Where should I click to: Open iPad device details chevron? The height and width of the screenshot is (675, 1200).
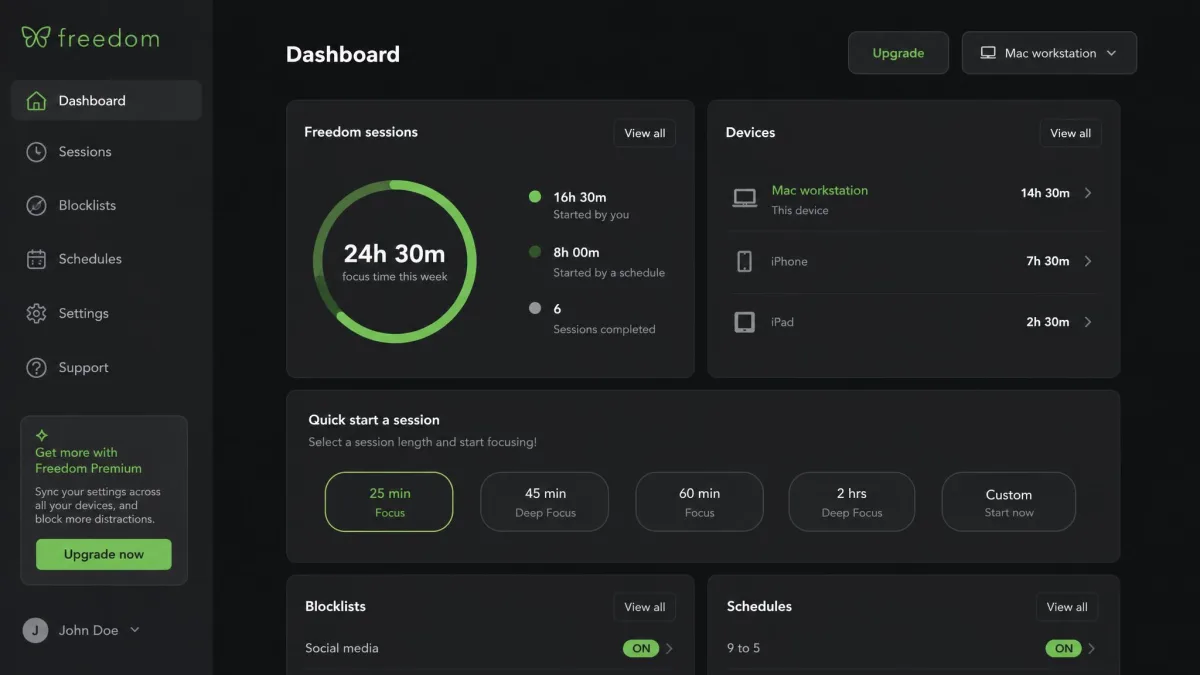click(1088, 322)
